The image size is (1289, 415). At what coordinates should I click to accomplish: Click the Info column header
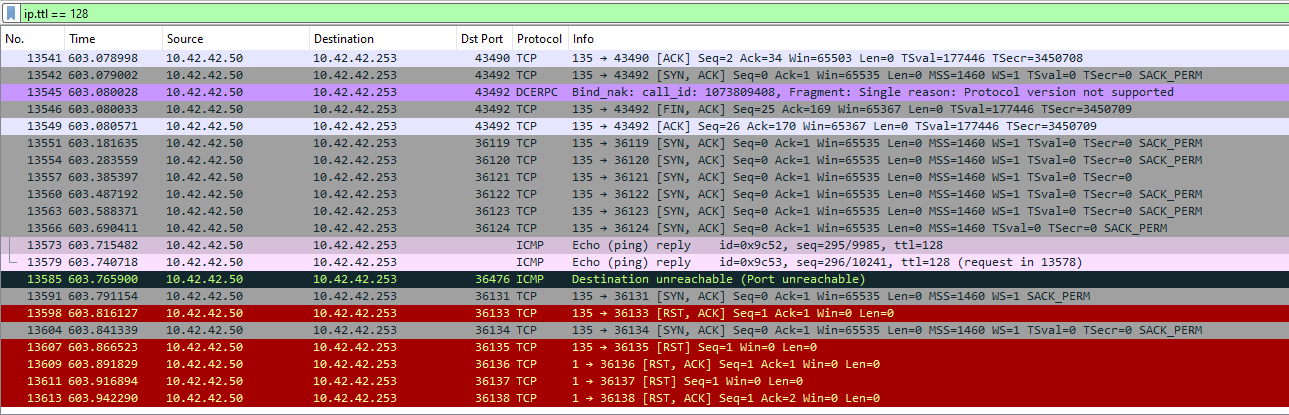pos(928,39)
